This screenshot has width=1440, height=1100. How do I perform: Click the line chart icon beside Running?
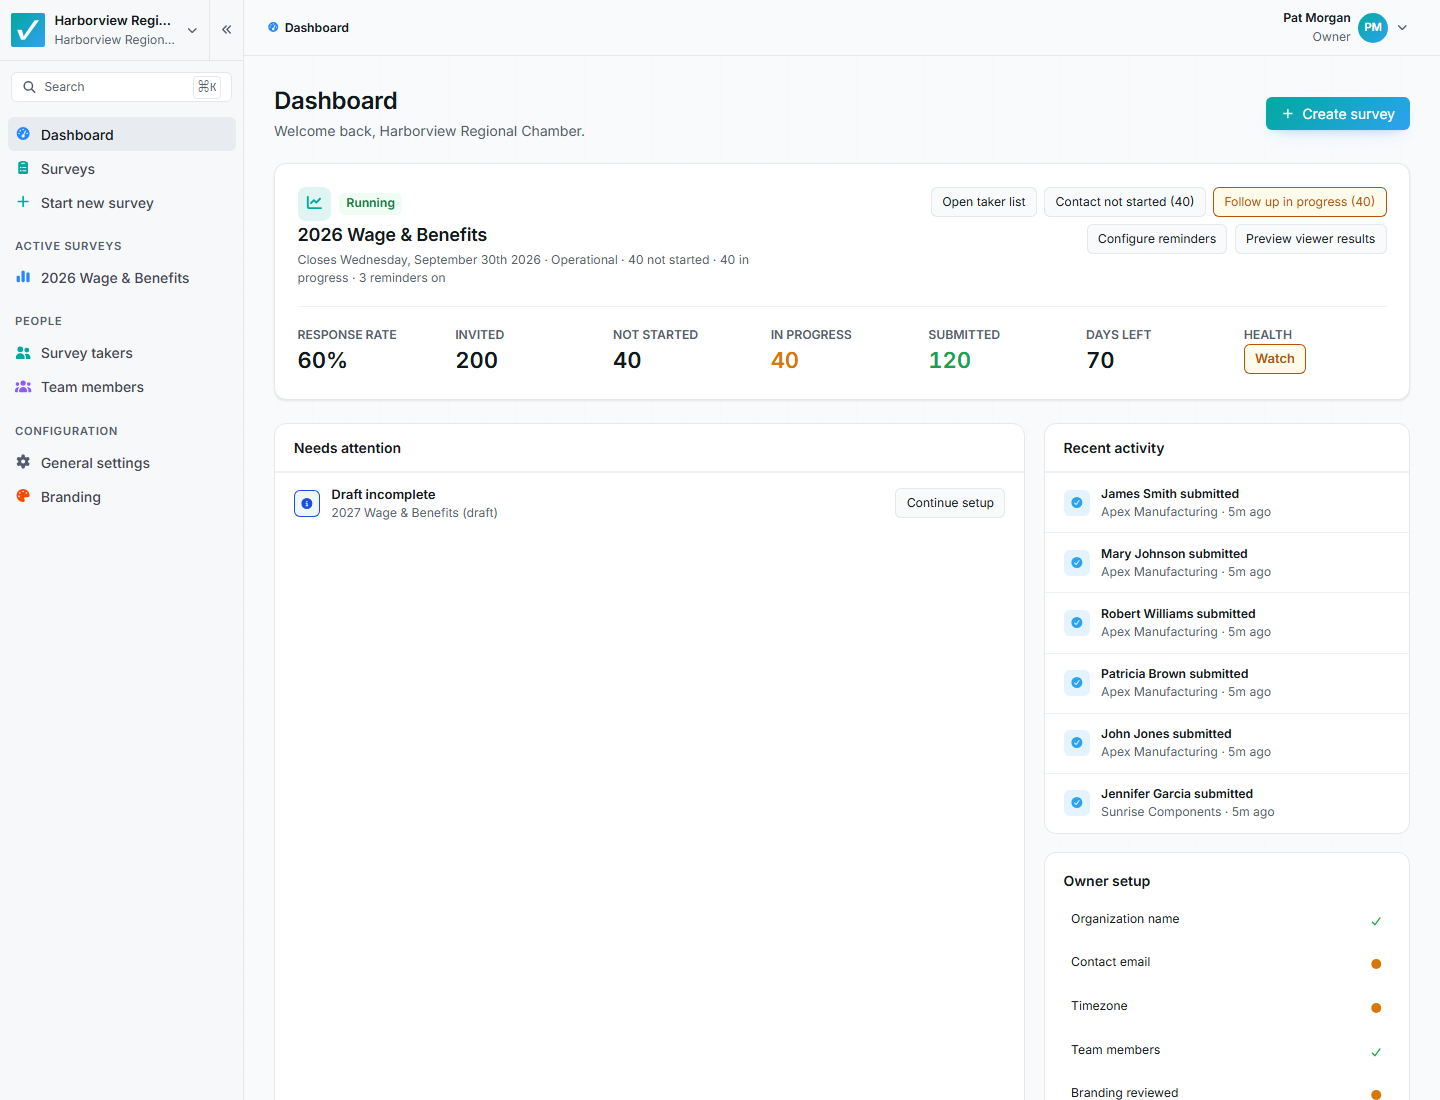click(314, 203)
